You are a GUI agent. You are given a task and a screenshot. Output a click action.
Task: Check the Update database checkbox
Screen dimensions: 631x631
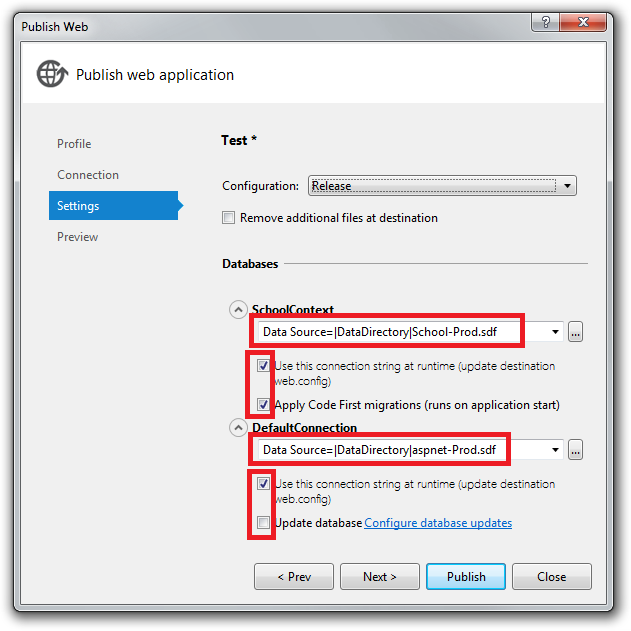(263, 522)
